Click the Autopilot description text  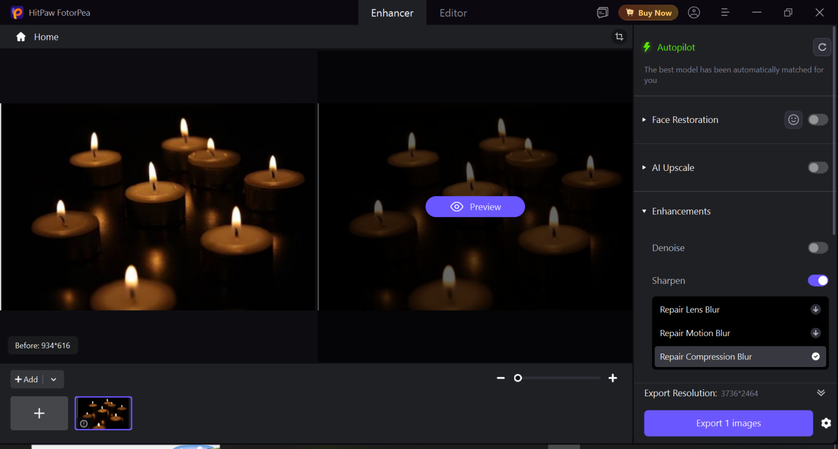pos(734,75)
